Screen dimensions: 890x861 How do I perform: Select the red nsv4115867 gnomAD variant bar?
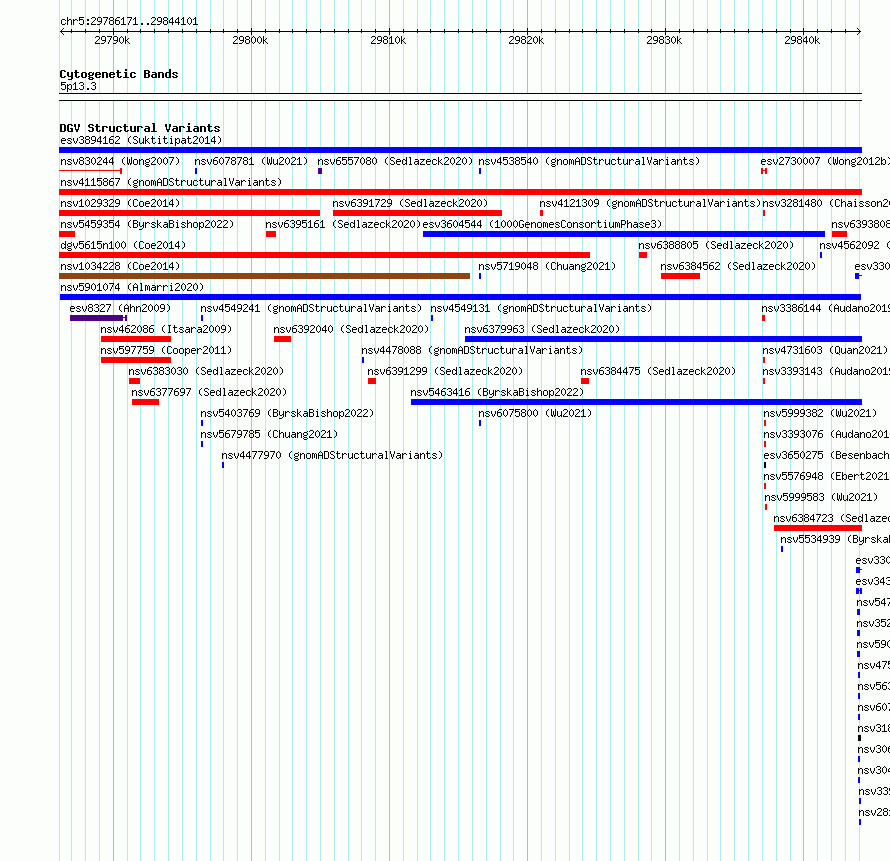click(460, 192)
